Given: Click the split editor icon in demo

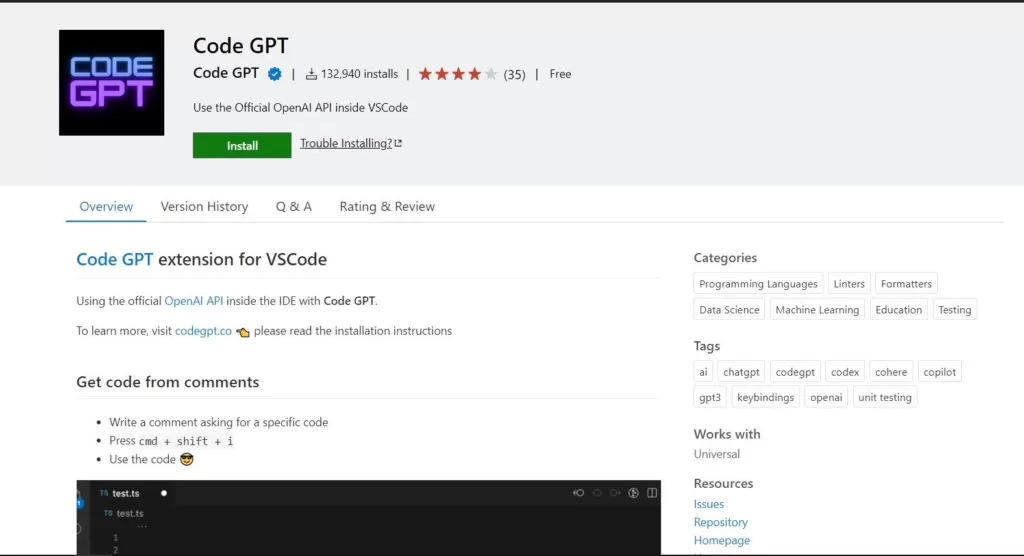Looking at the screenshot, I should 652,493.
